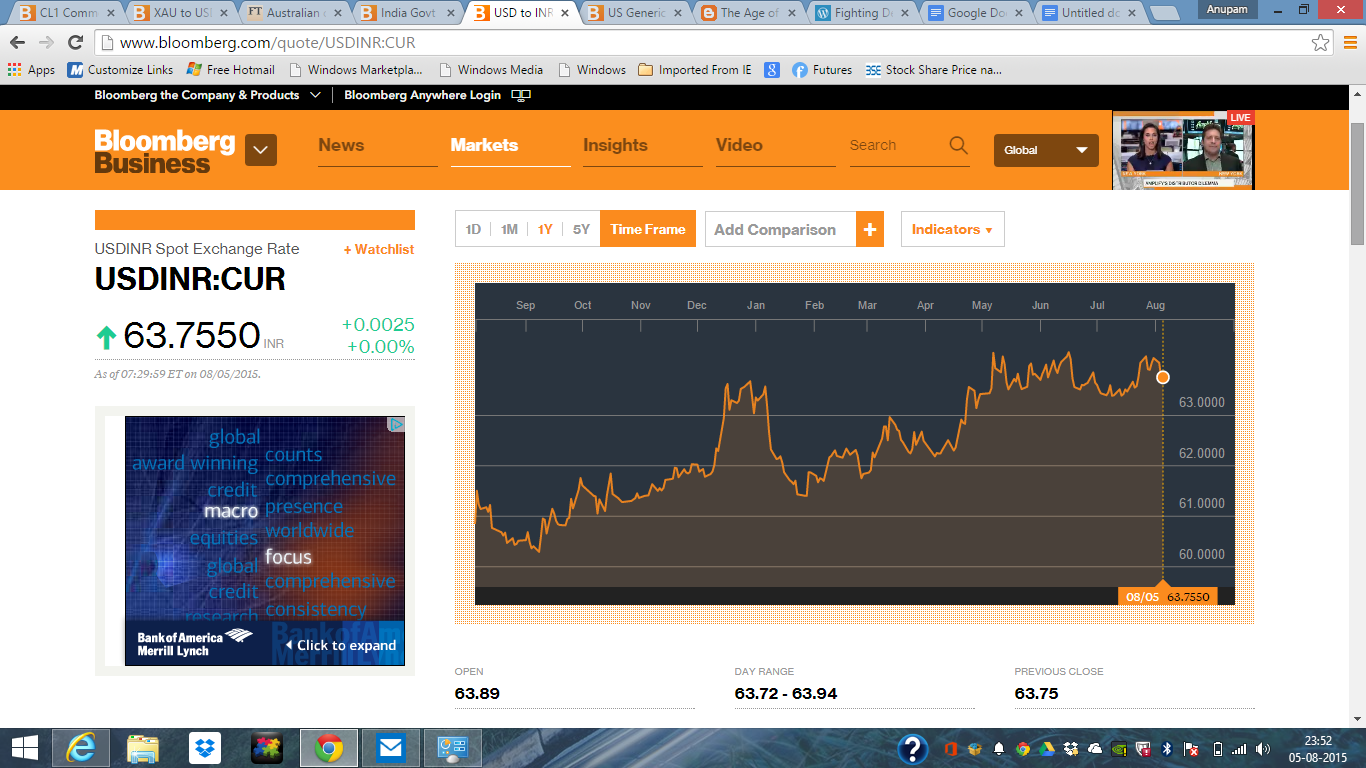Viewport: 1366px width, 768px height.
Task: Select the 1D chart range
Action: 473,229
